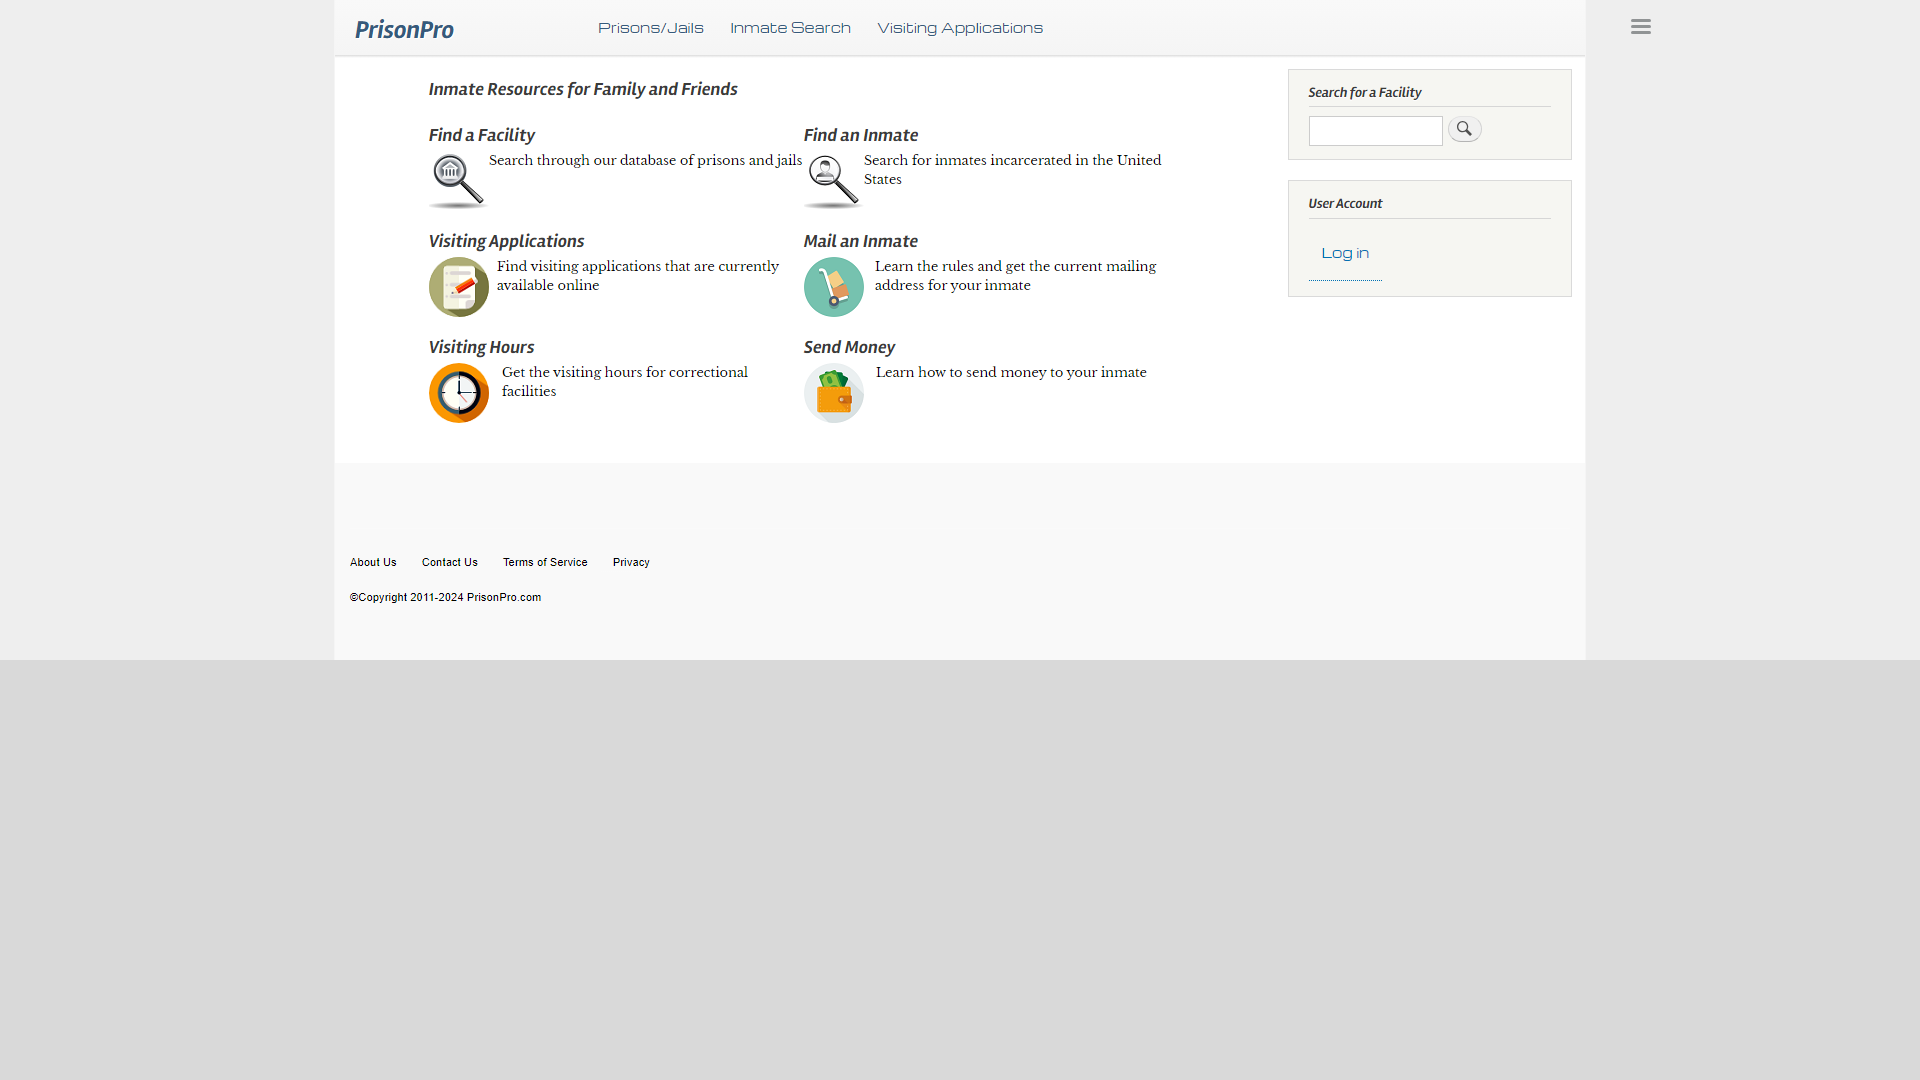
Task: Open the Visiting Applications section heading
Action: coord(506,241)
